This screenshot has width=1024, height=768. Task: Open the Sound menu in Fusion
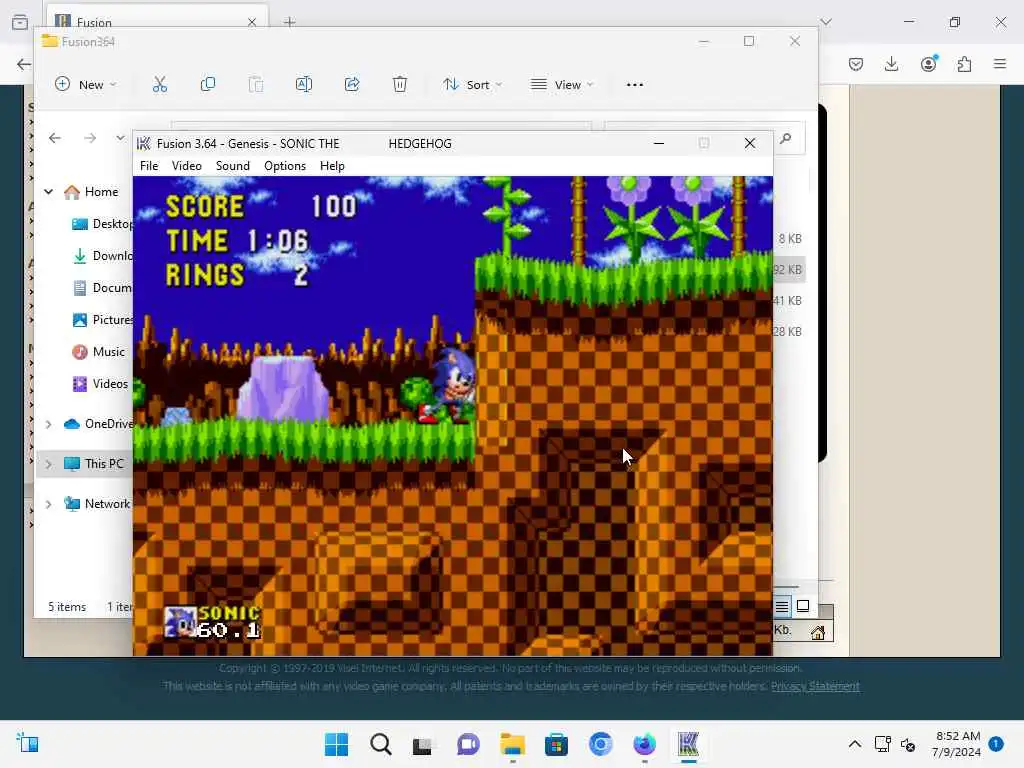click(232, 166)
